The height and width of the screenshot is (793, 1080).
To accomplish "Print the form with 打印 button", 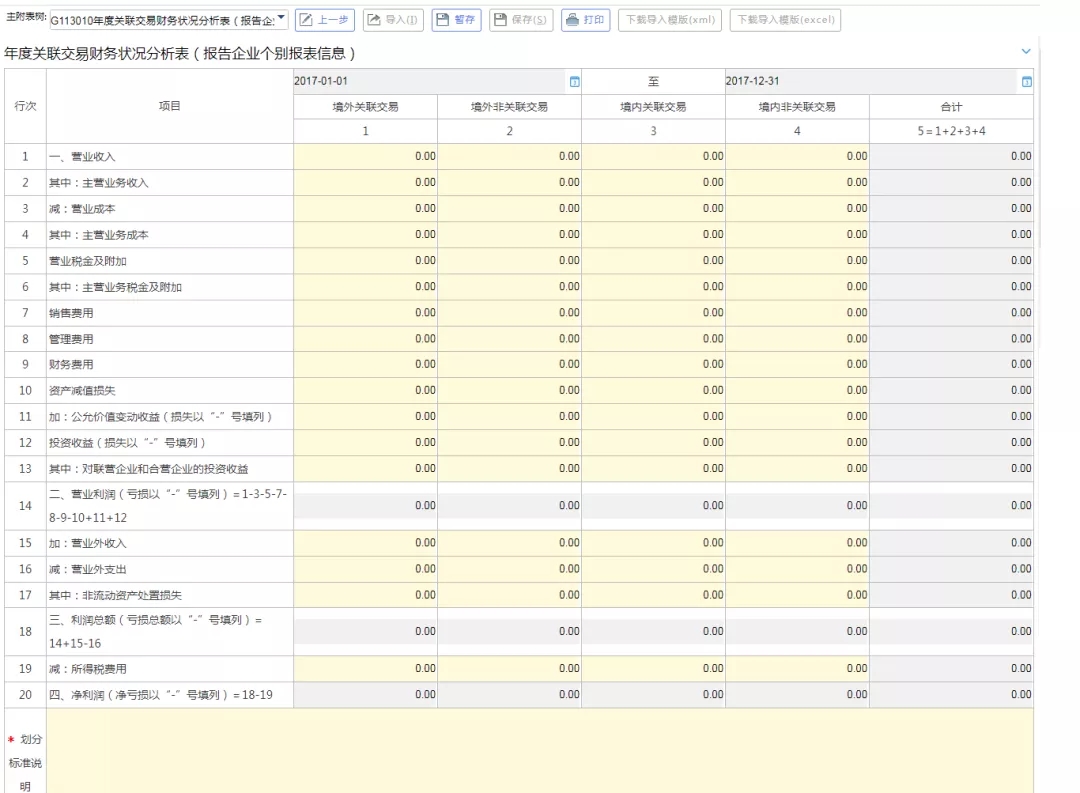I will click(585, 20).
